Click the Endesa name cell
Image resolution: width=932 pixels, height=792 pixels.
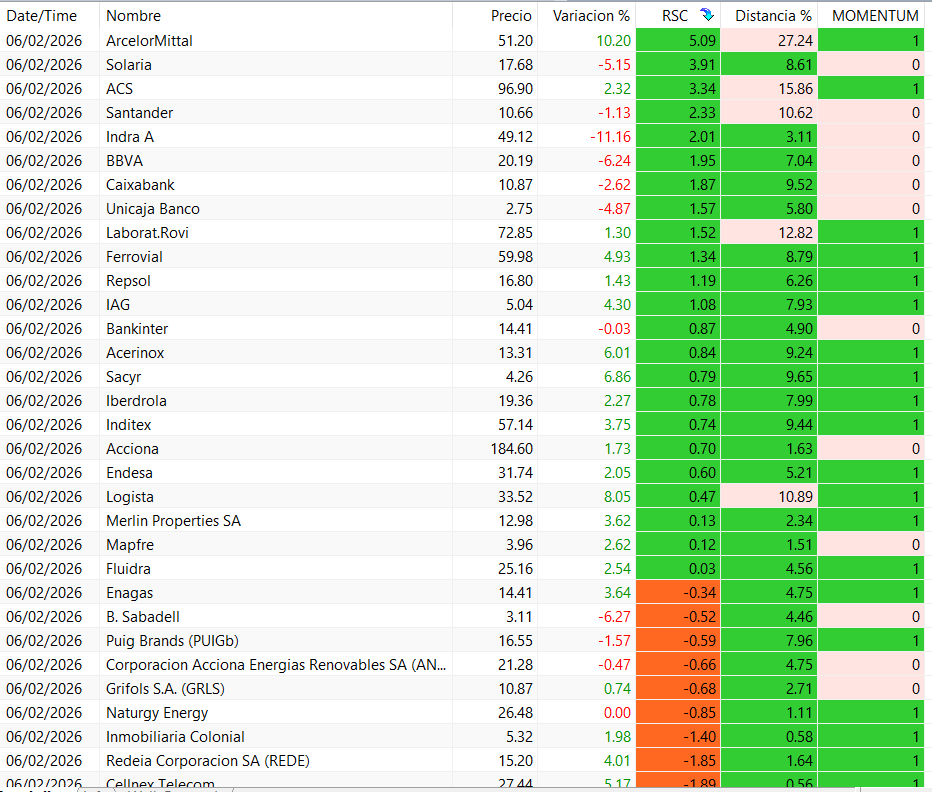click(x=130, y=473)
